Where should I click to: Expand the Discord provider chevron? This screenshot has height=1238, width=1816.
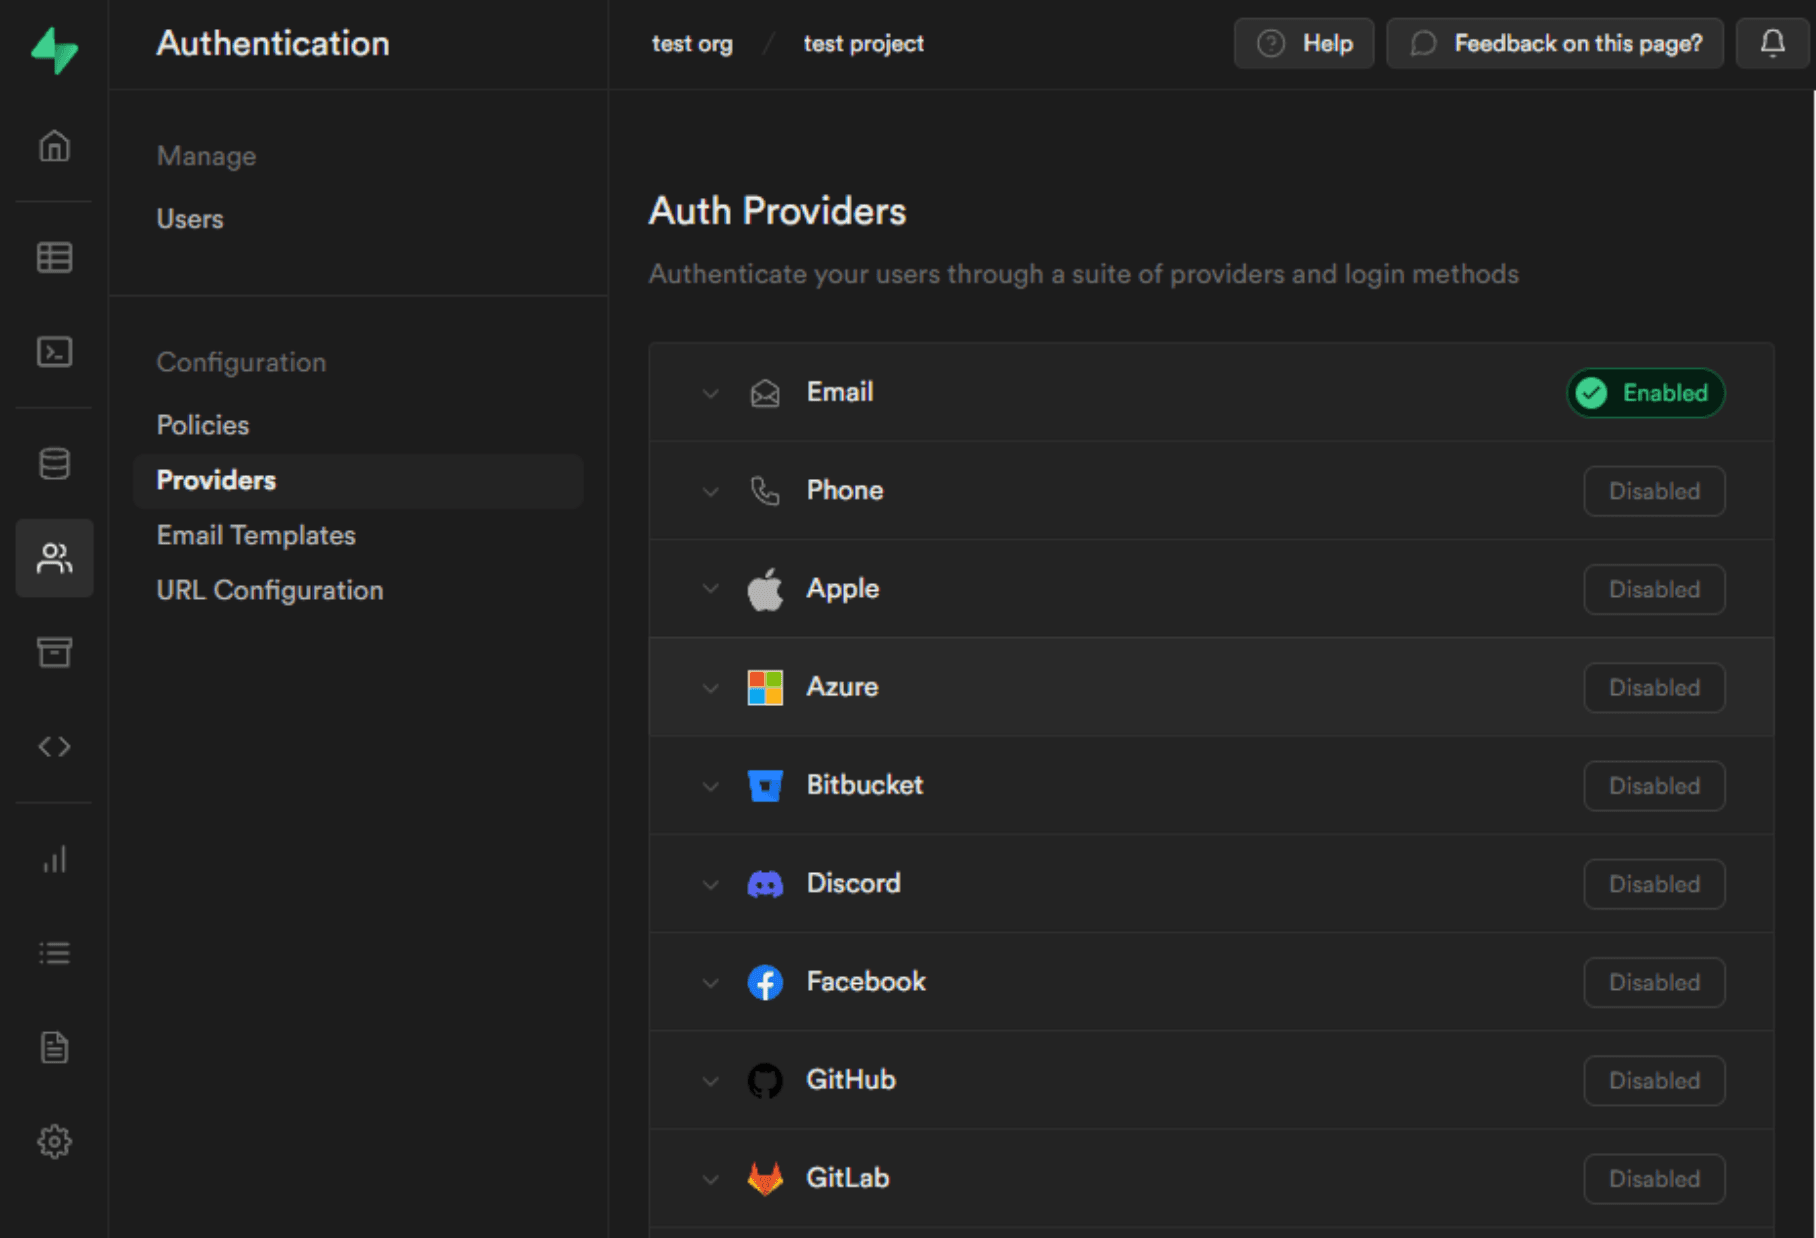pos(710,884)
